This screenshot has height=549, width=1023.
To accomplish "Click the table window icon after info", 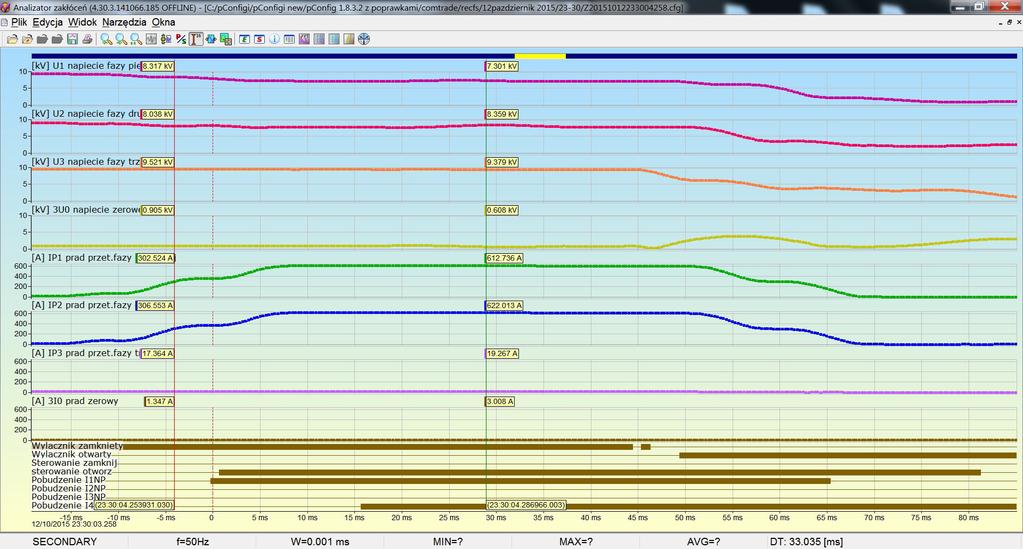I will click(289, 39).
